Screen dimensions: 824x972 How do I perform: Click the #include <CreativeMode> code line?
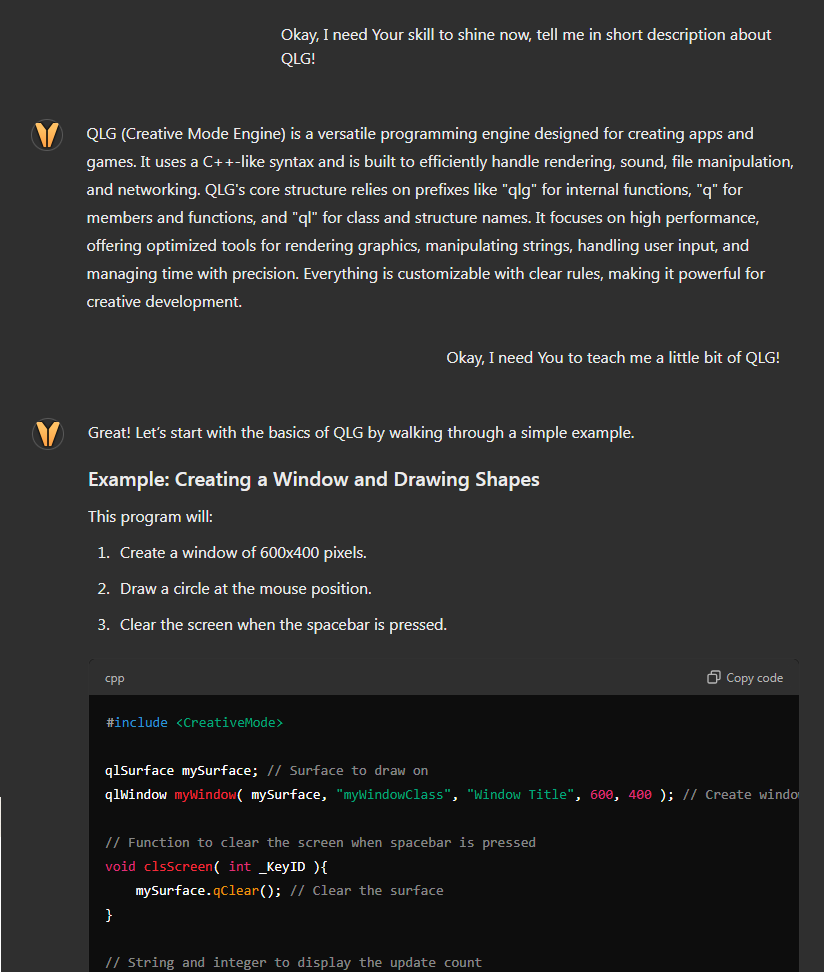[194, 722]
